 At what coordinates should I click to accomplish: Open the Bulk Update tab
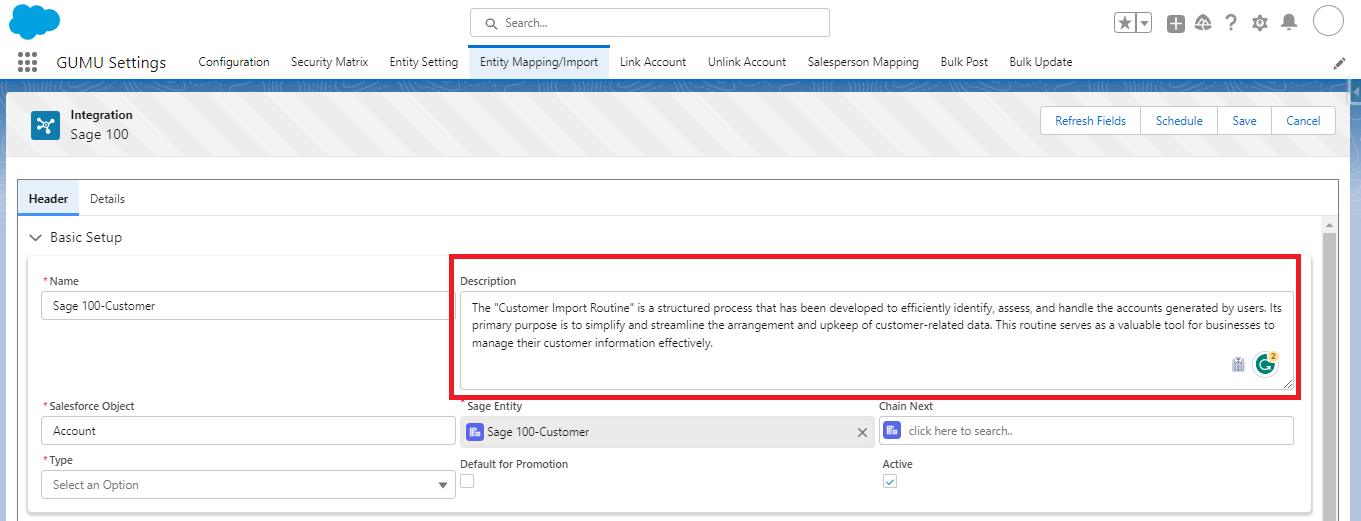coord(1041,62)
